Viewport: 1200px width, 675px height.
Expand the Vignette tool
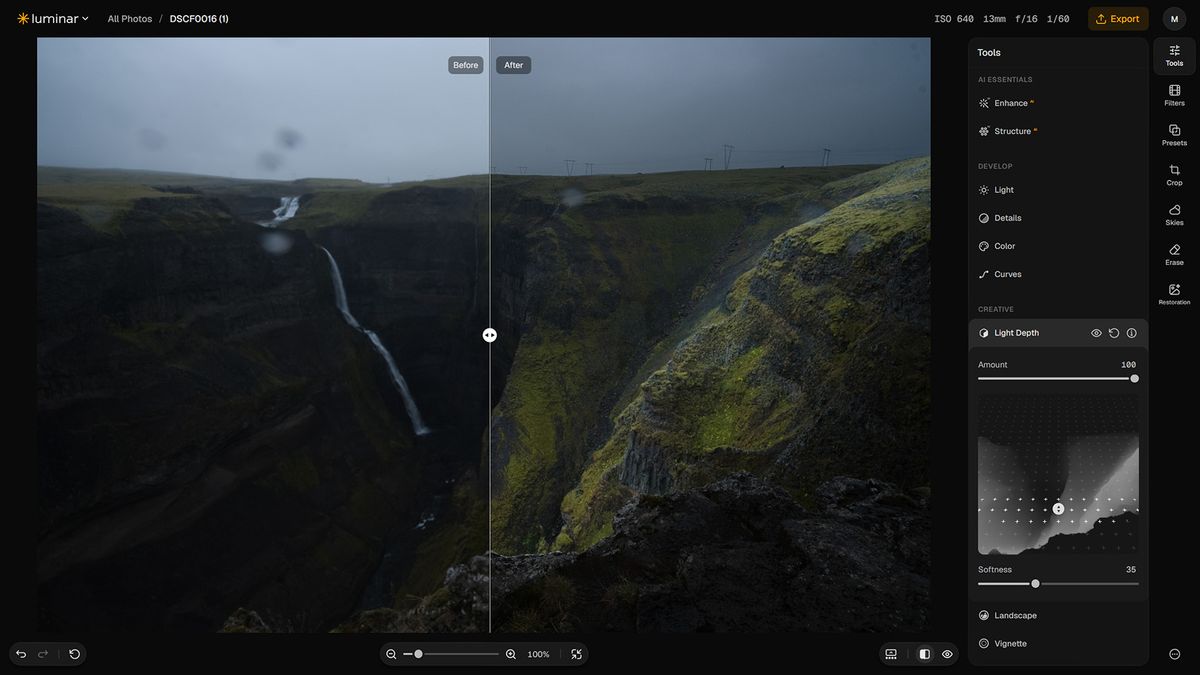tap(1058, 643)
